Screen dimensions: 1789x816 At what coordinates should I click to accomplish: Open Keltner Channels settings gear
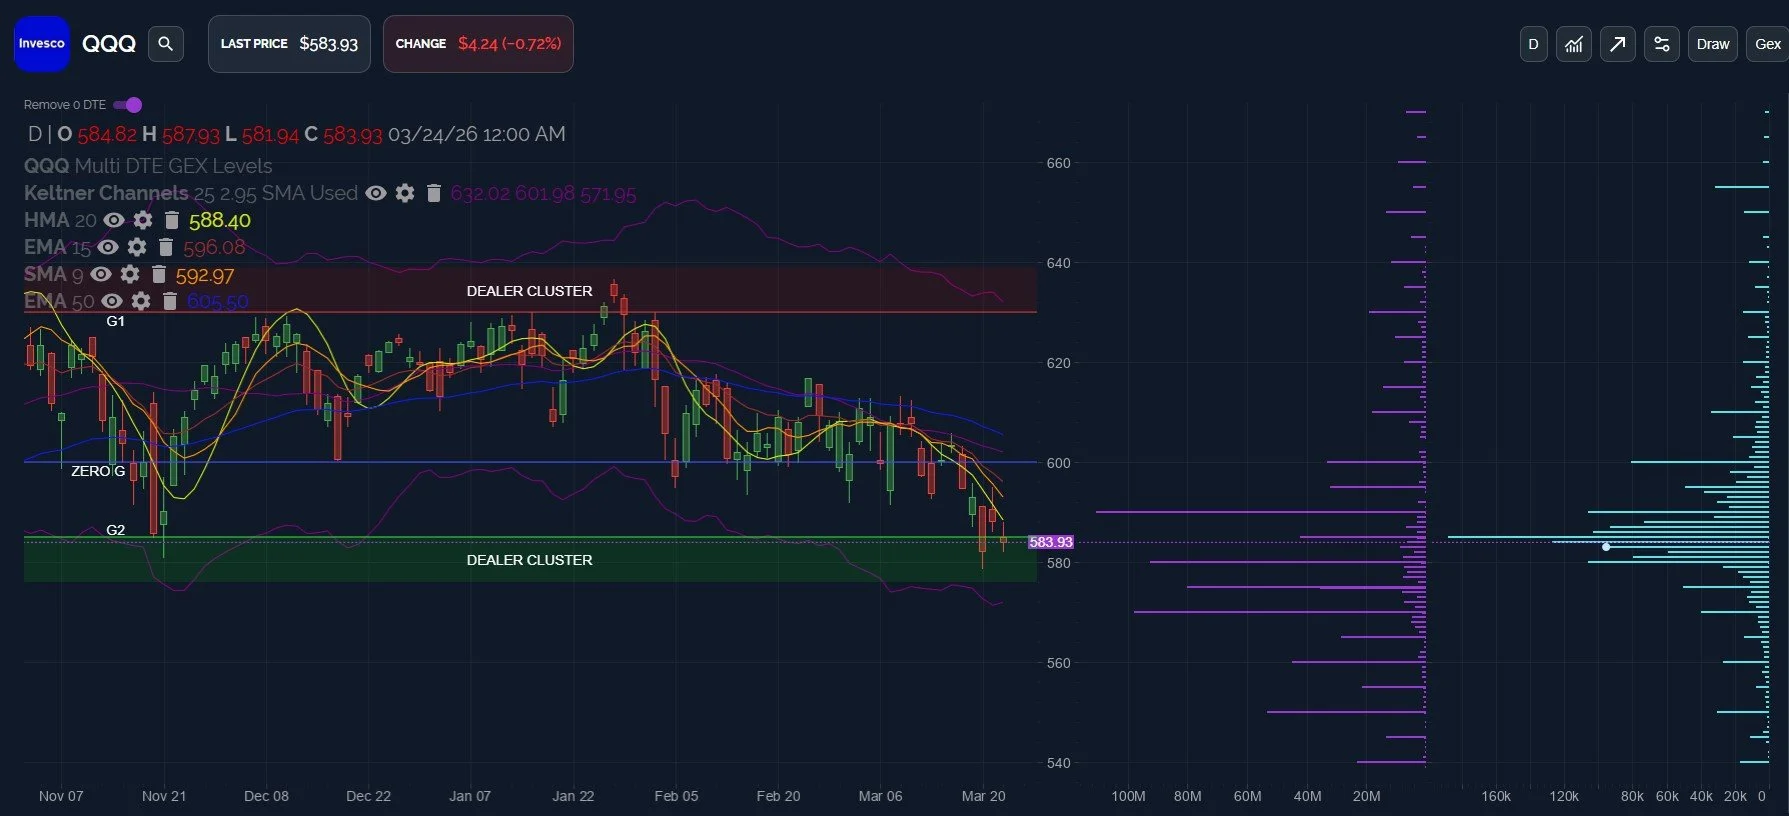point(405,193)
